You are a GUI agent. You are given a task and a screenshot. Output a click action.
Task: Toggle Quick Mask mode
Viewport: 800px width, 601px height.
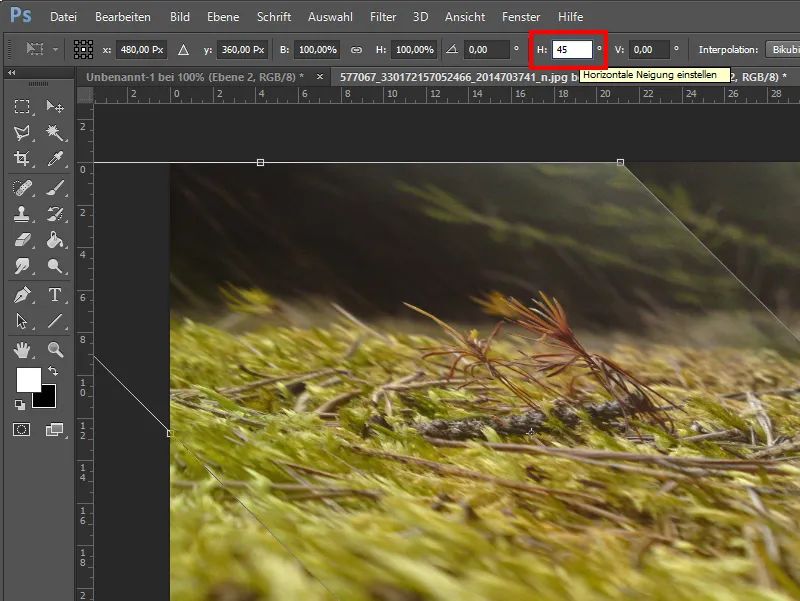(x=21, y=430)
